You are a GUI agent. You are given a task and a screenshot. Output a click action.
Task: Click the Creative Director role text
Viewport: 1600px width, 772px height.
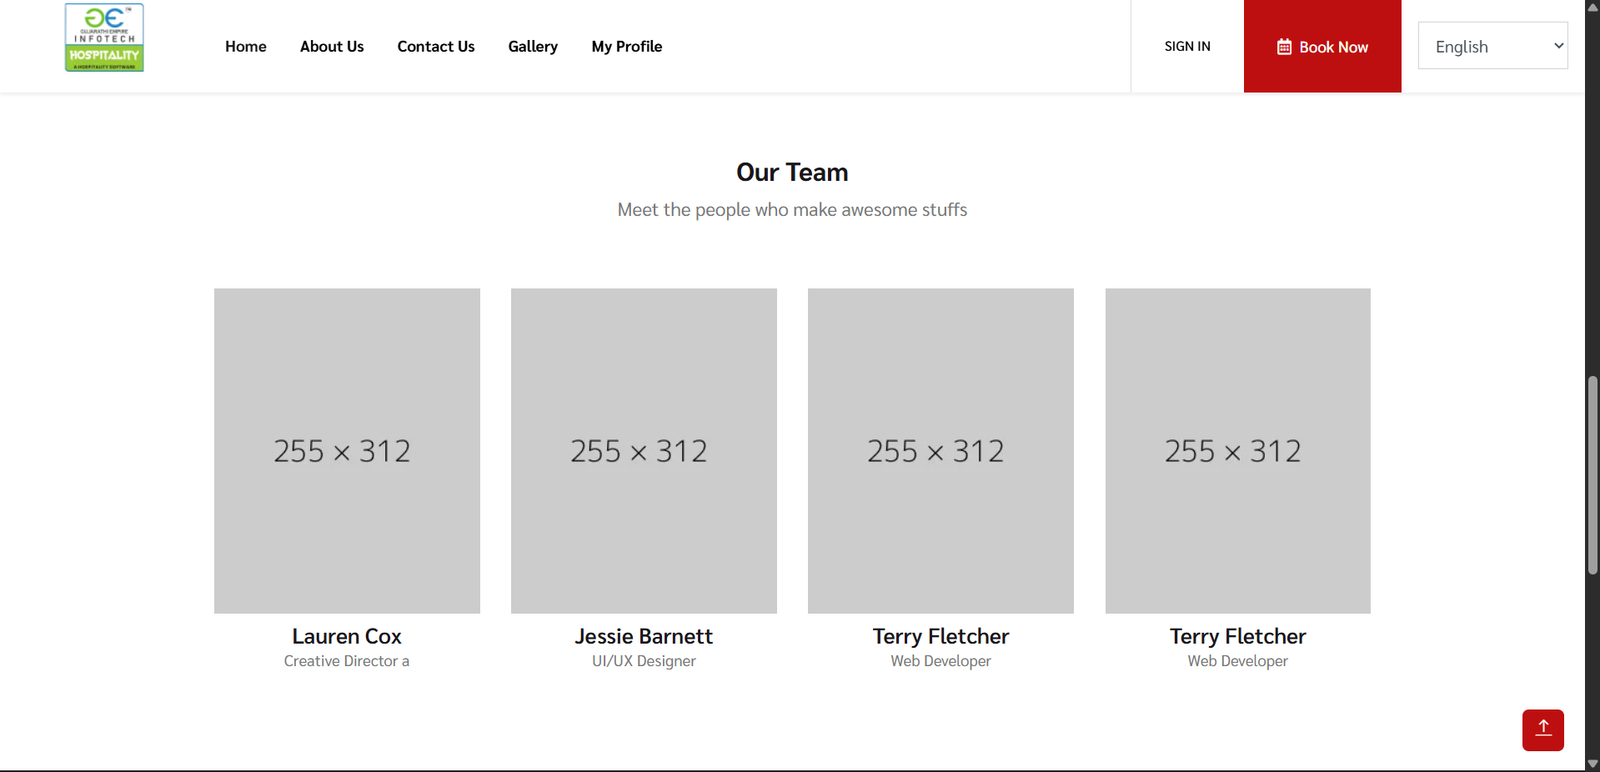pos(346,661)
